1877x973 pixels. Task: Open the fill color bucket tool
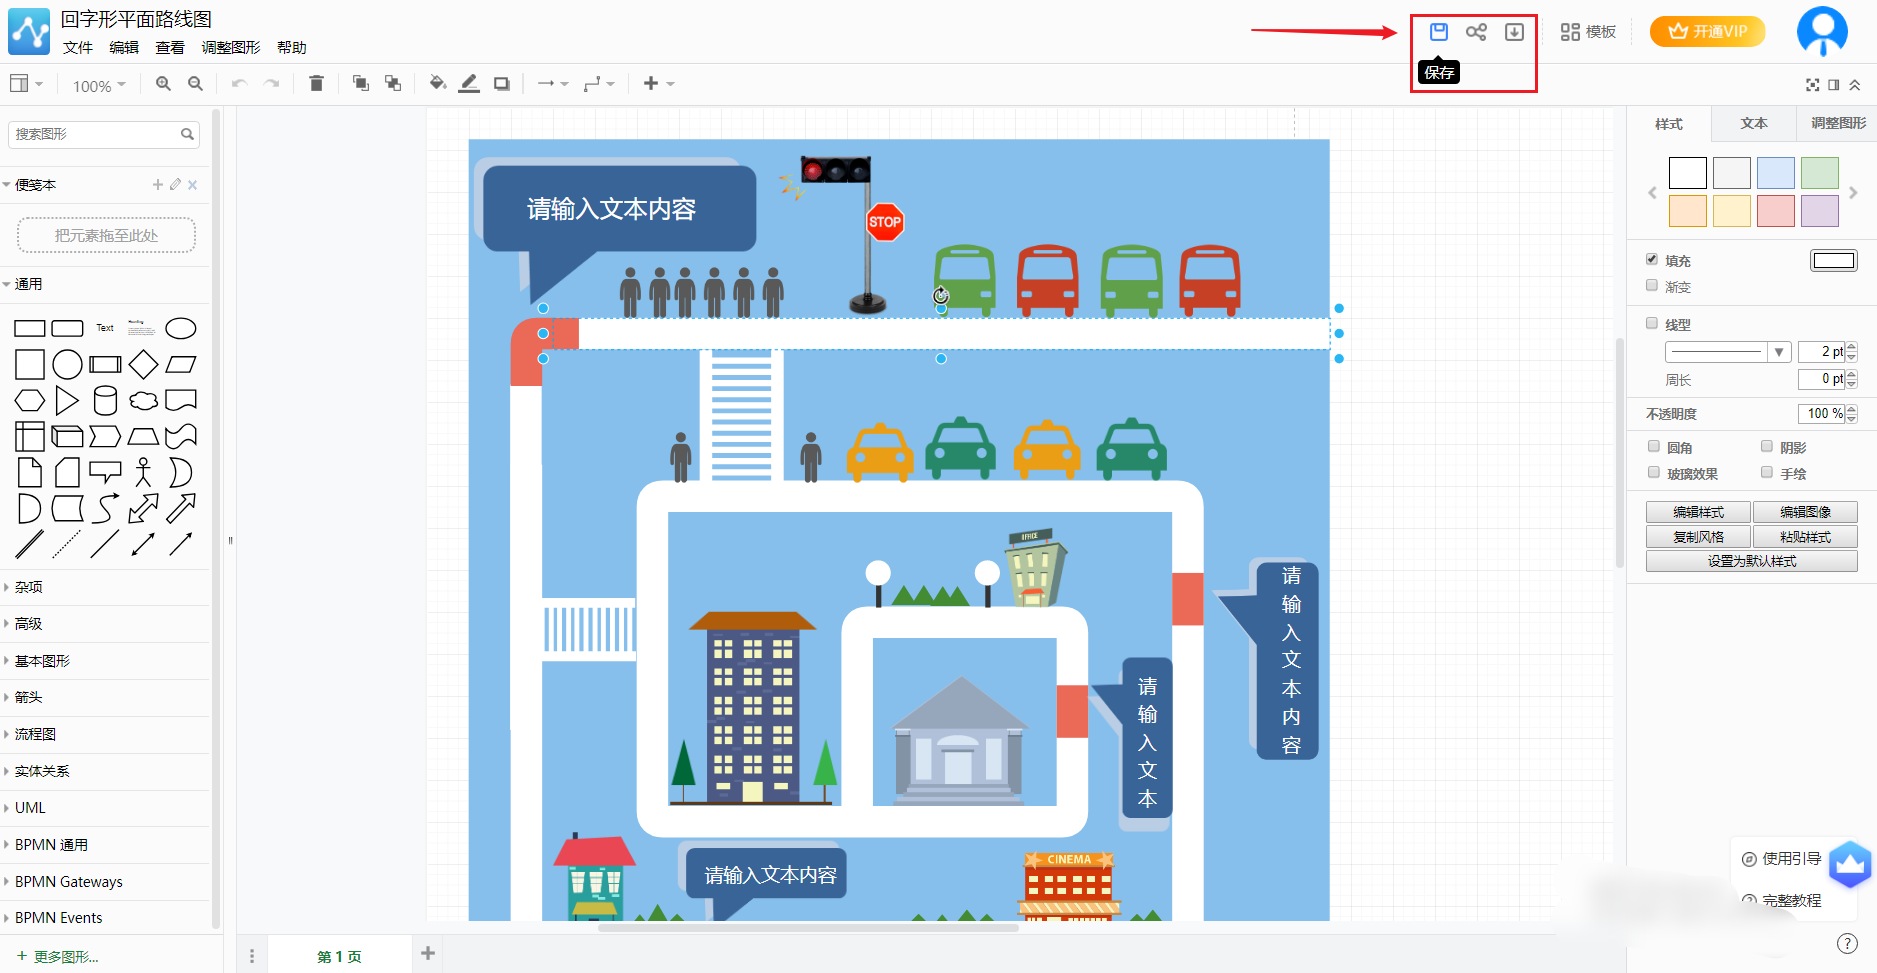tap(437, 84)
